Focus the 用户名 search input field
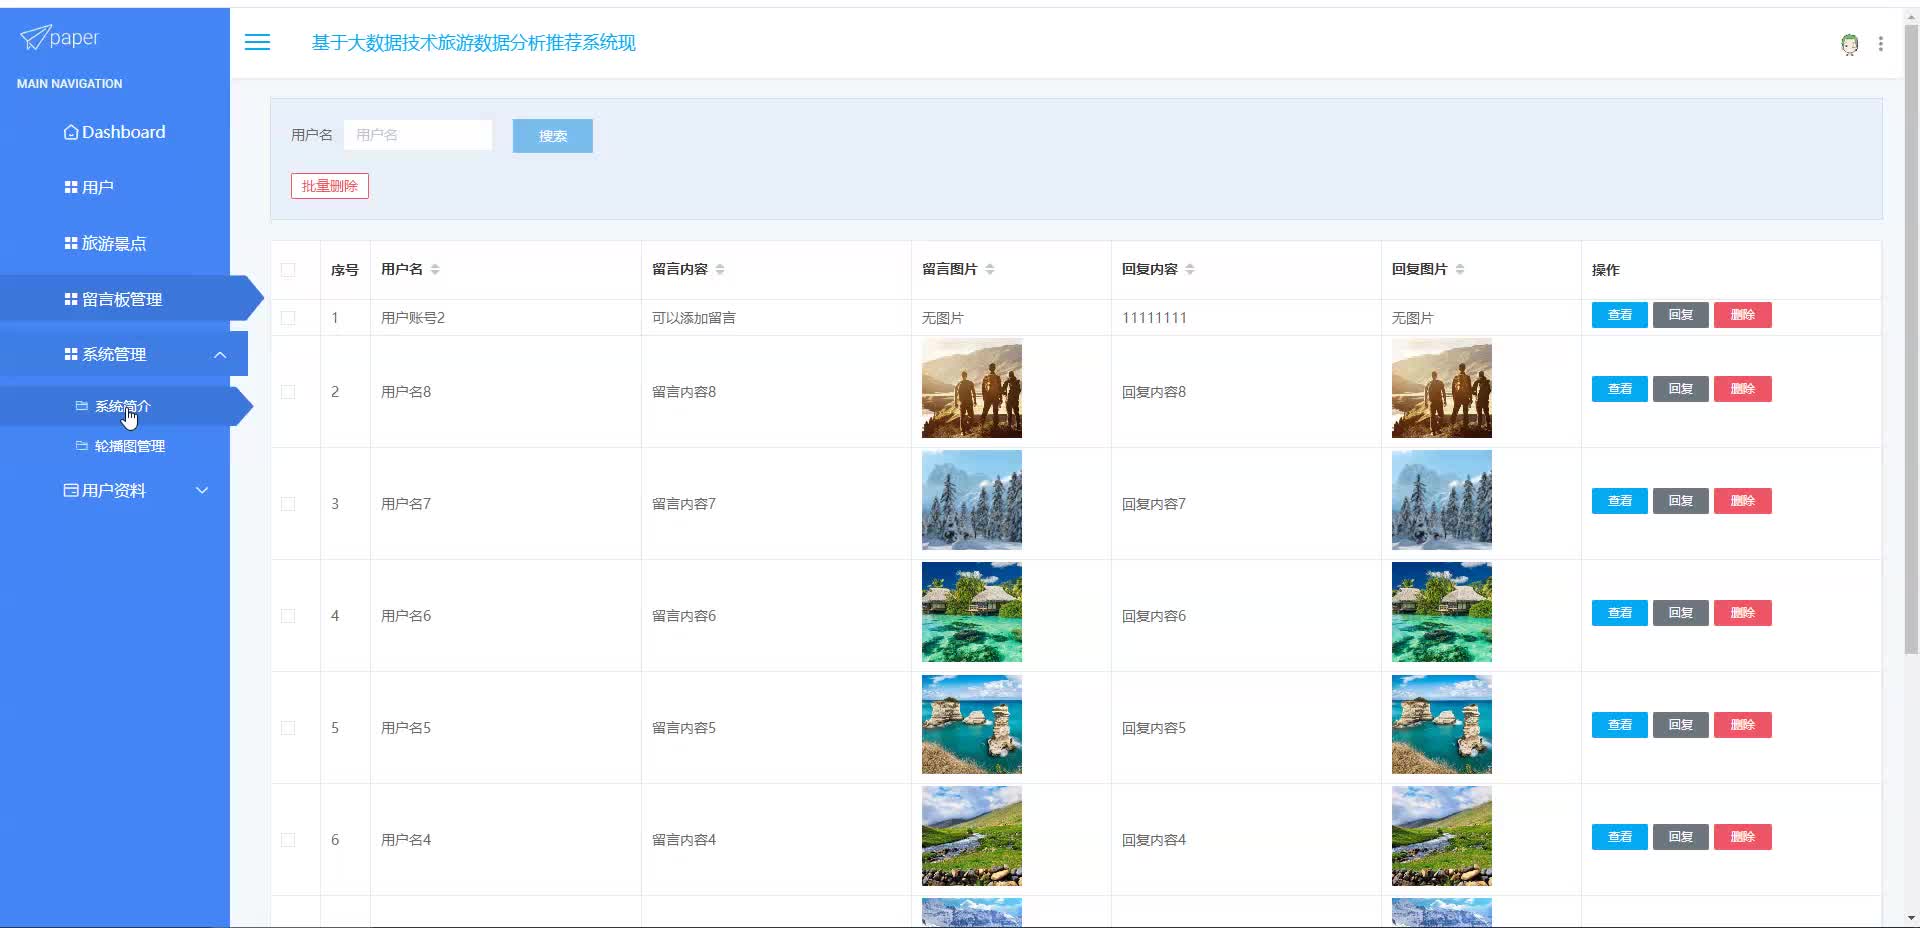 tap(418, 135)
